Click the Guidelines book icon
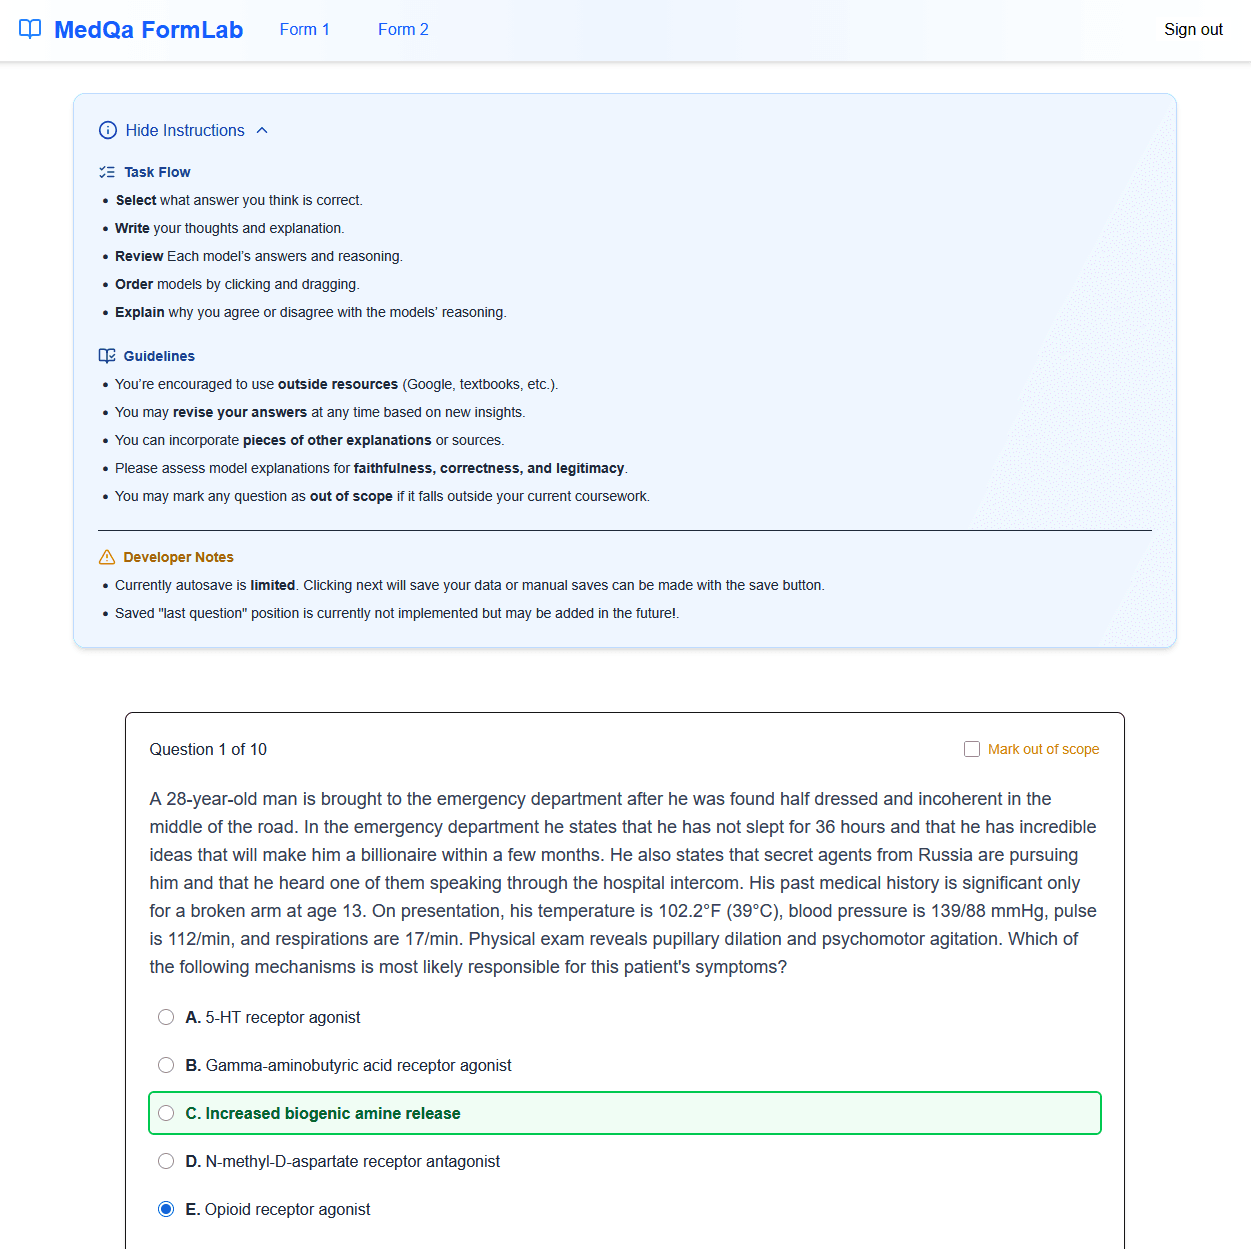This screenshot has height=1249, width=1251. [107, 356]
